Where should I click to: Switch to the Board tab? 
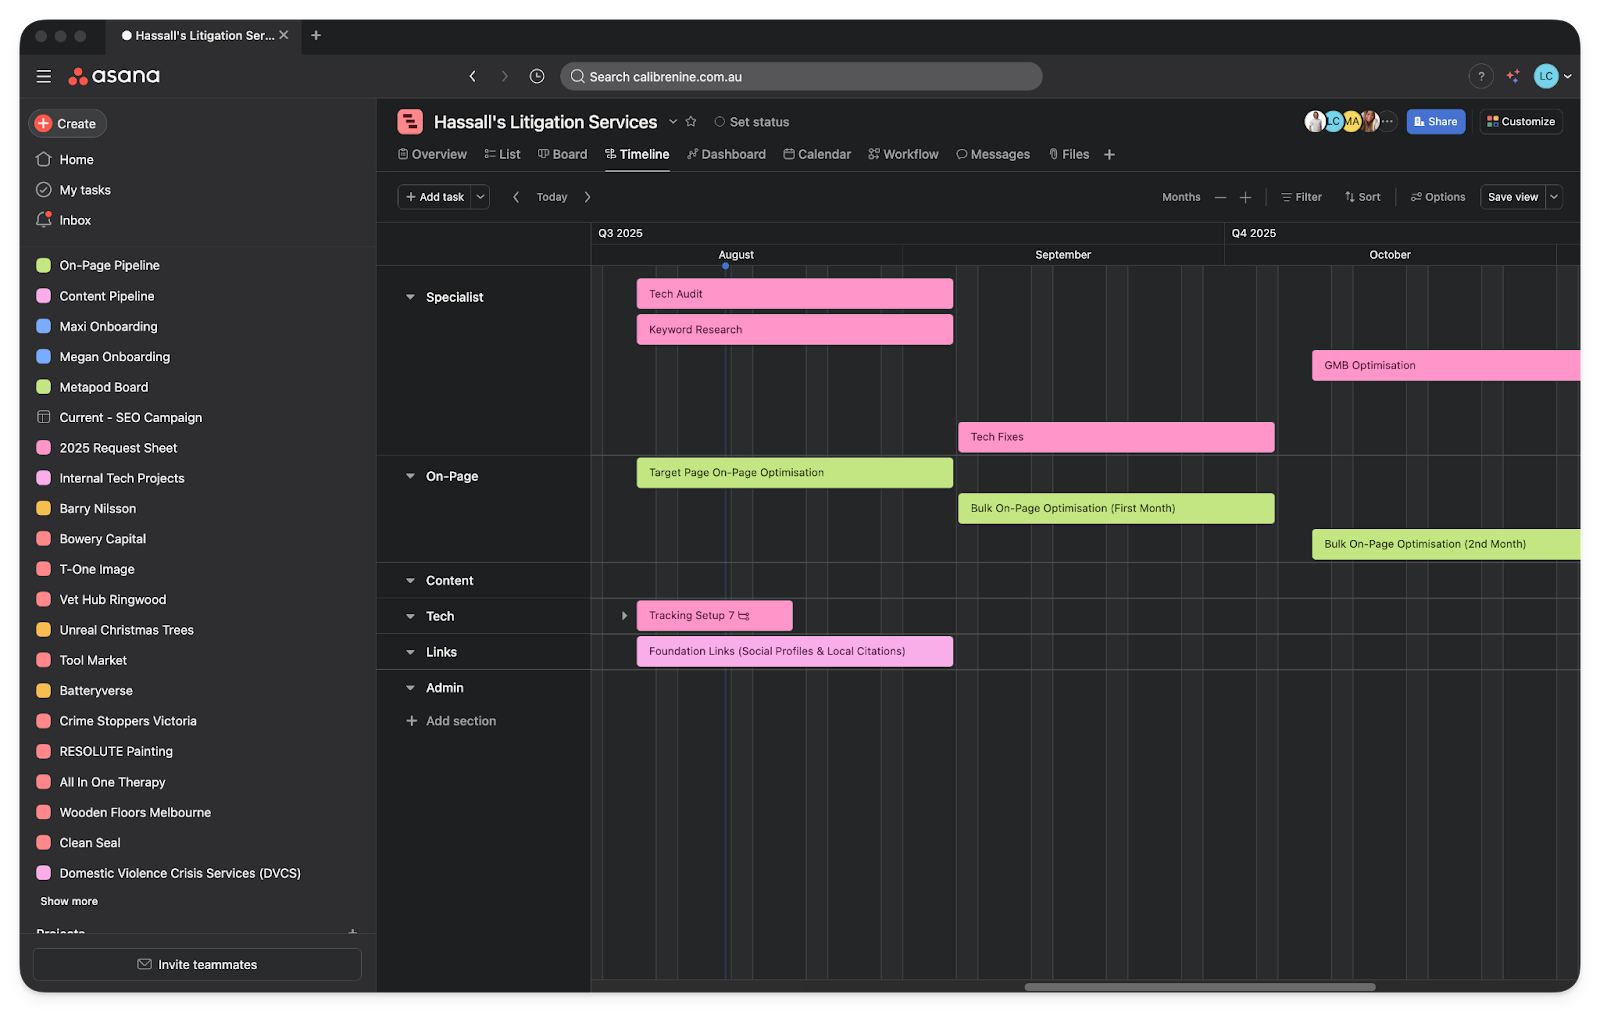563,154
